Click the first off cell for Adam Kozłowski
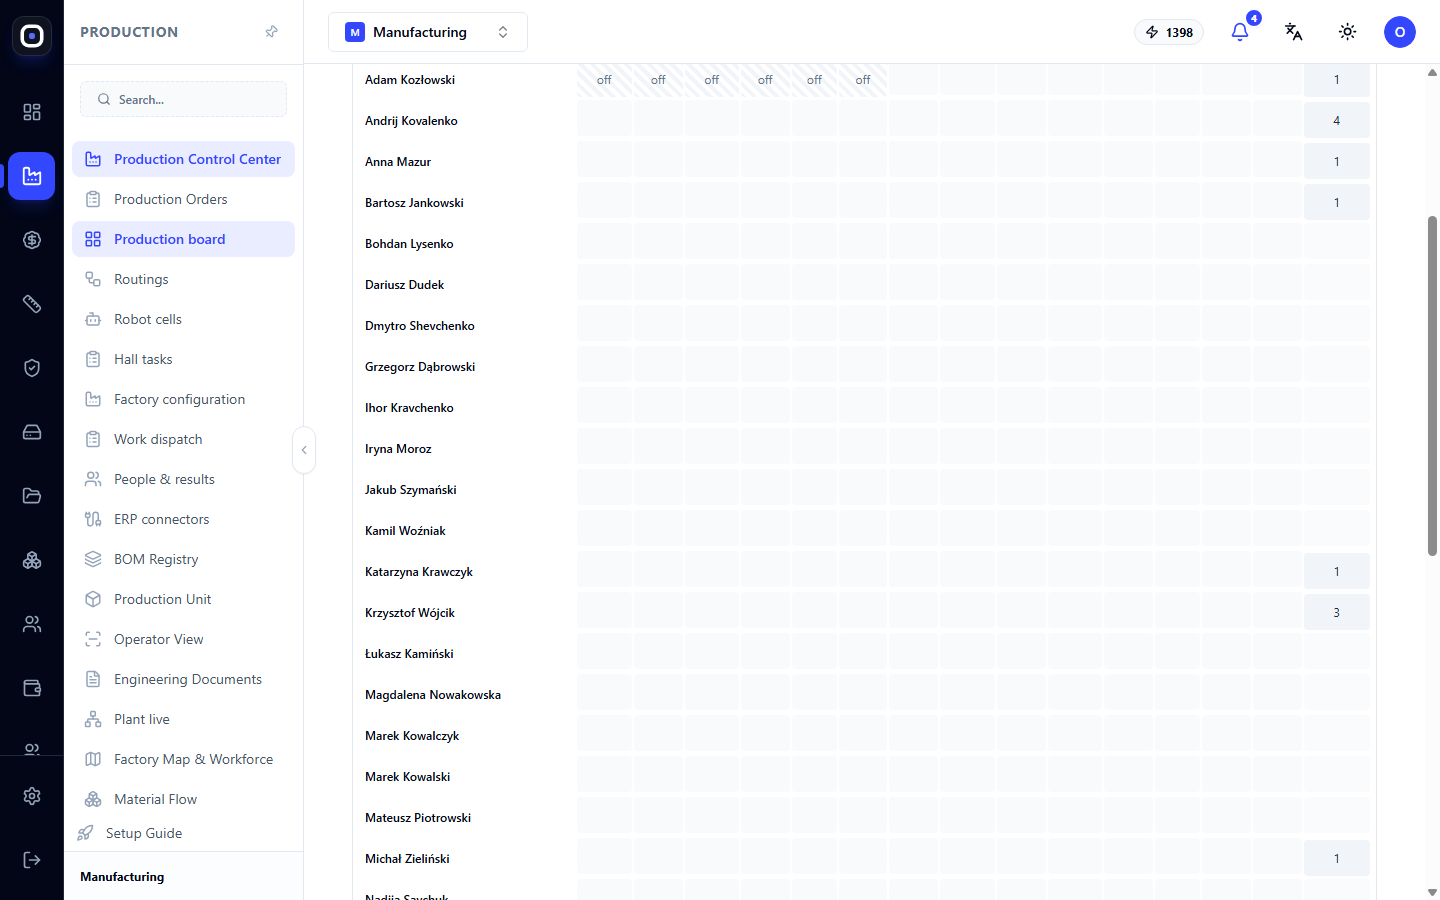This screenshot has width=1440, height=900. pos(604,80)
